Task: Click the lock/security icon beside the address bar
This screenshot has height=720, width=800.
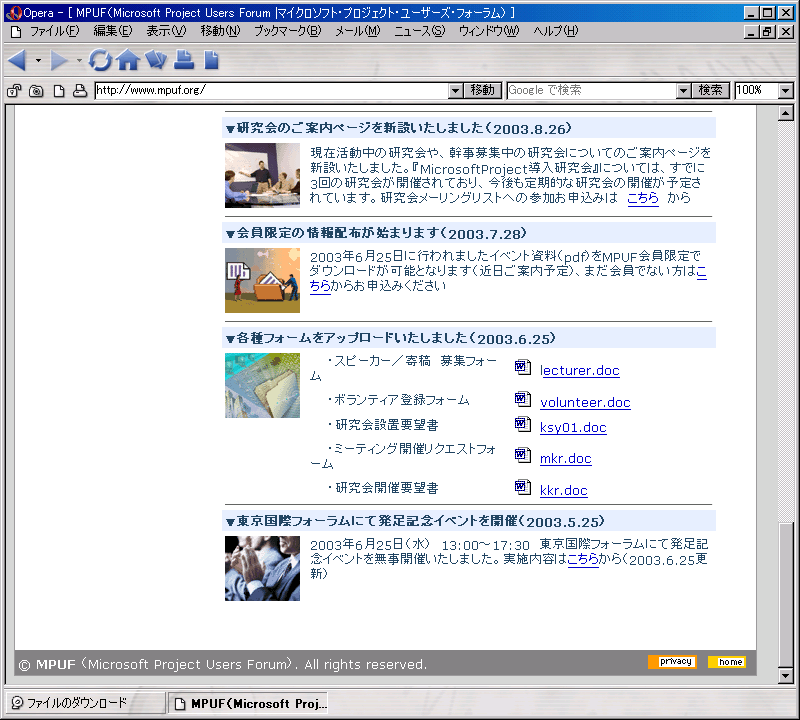Action: pos(14,91)
